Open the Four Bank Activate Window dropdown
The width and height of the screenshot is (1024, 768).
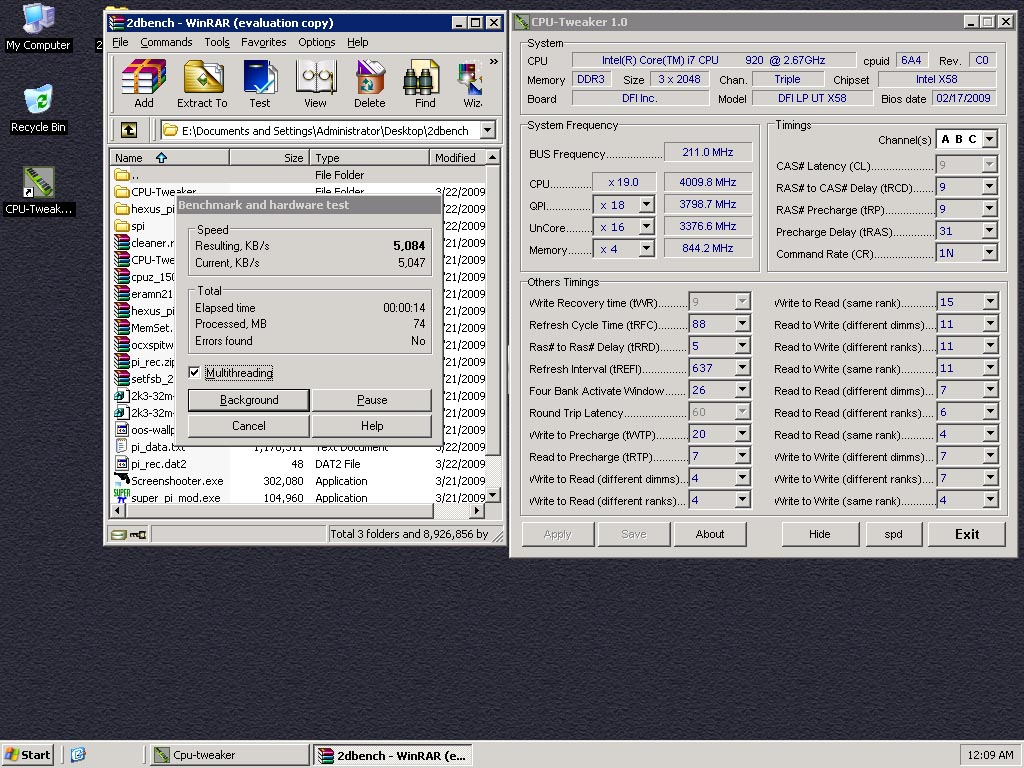(x=742, y=390)
